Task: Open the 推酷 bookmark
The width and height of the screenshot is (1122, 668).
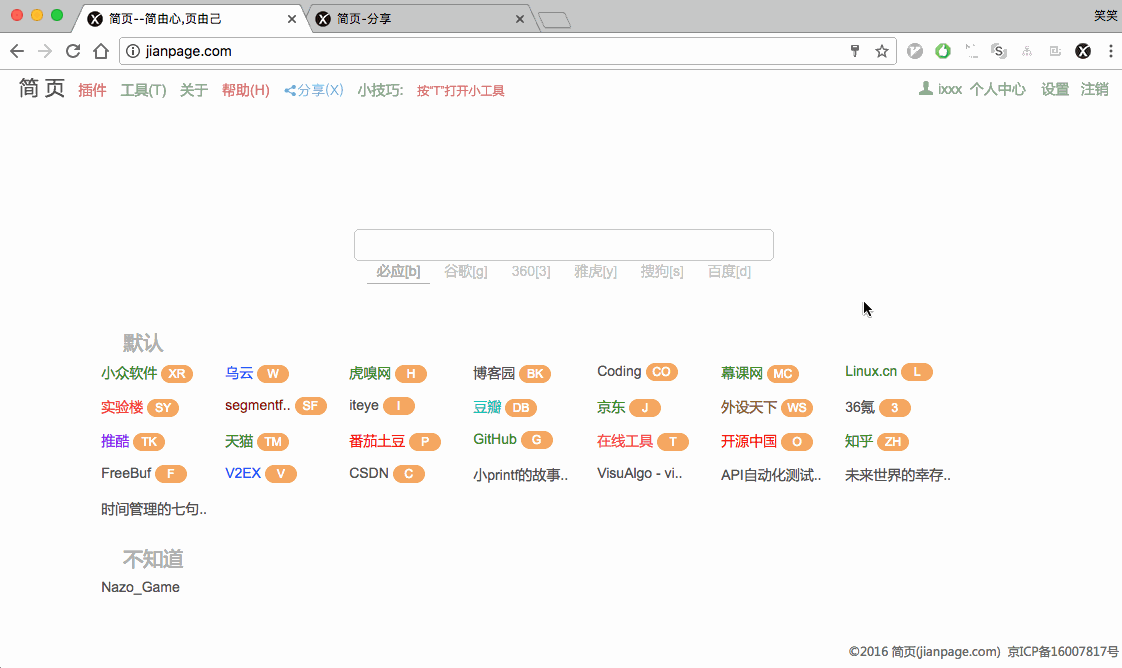Action: point(115,441)
